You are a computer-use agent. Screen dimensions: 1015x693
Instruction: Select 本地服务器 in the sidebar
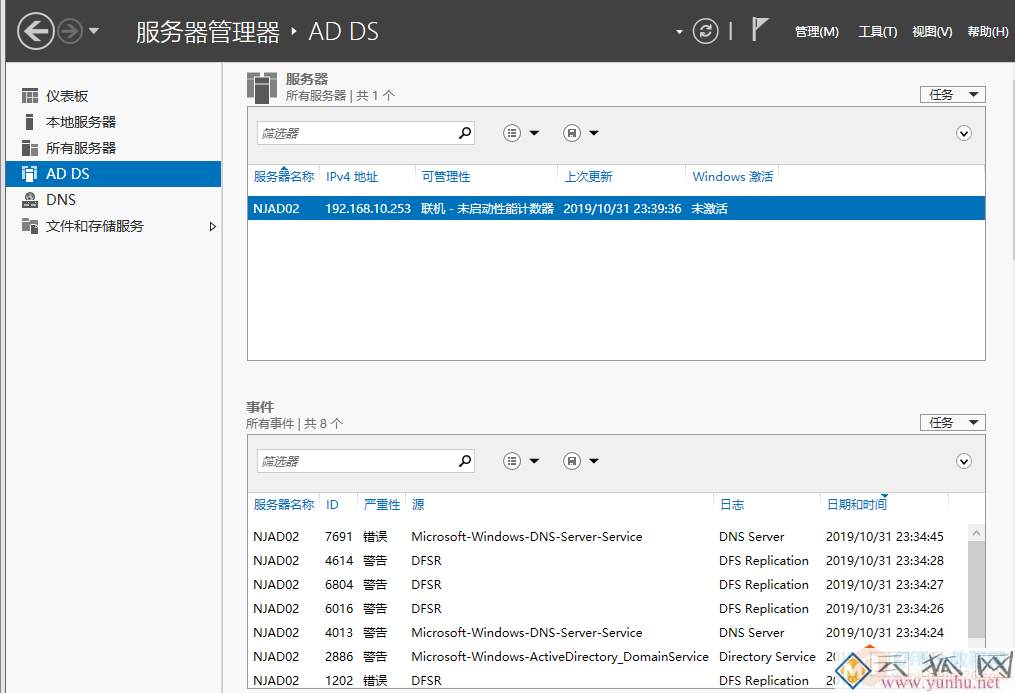tap(80, 122)
